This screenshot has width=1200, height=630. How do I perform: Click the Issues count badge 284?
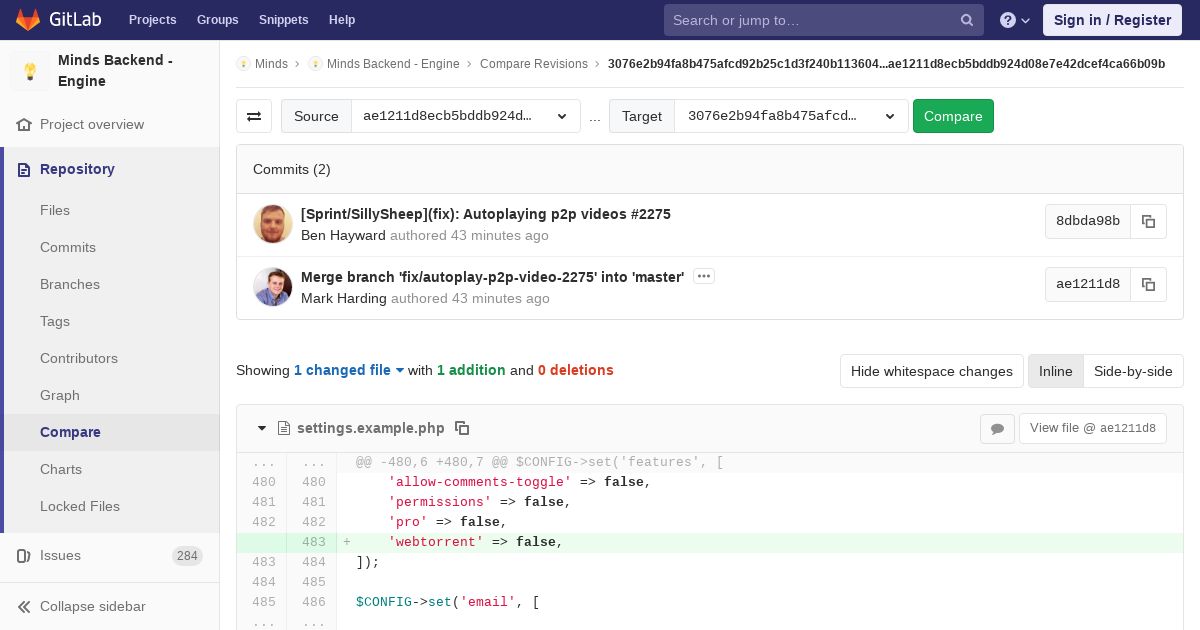(187, 556)
